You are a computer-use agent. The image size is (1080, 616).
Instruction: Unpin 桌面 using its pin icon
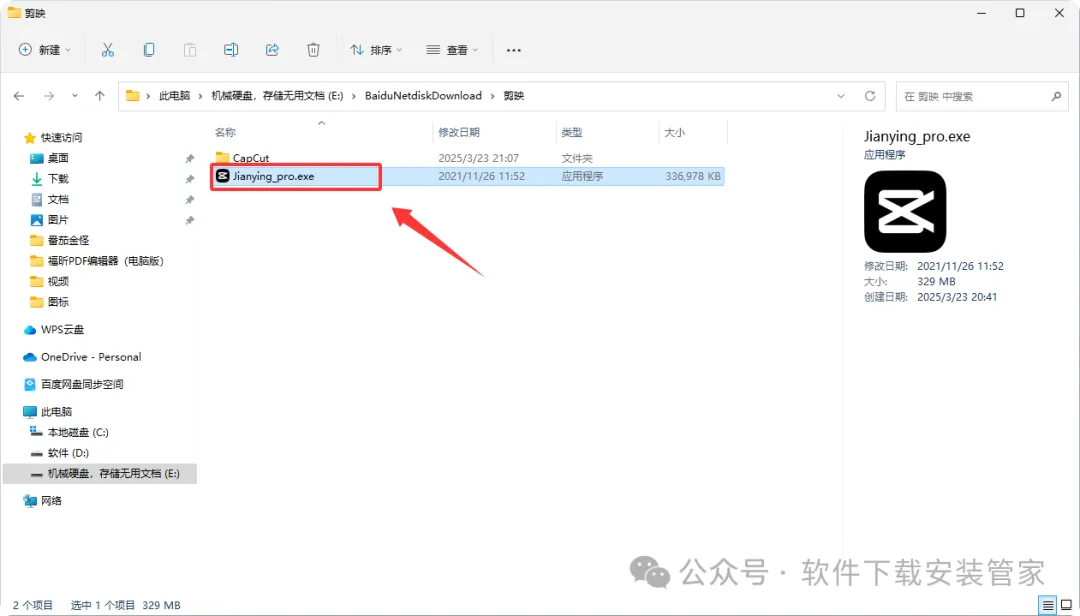coord(189,158)
